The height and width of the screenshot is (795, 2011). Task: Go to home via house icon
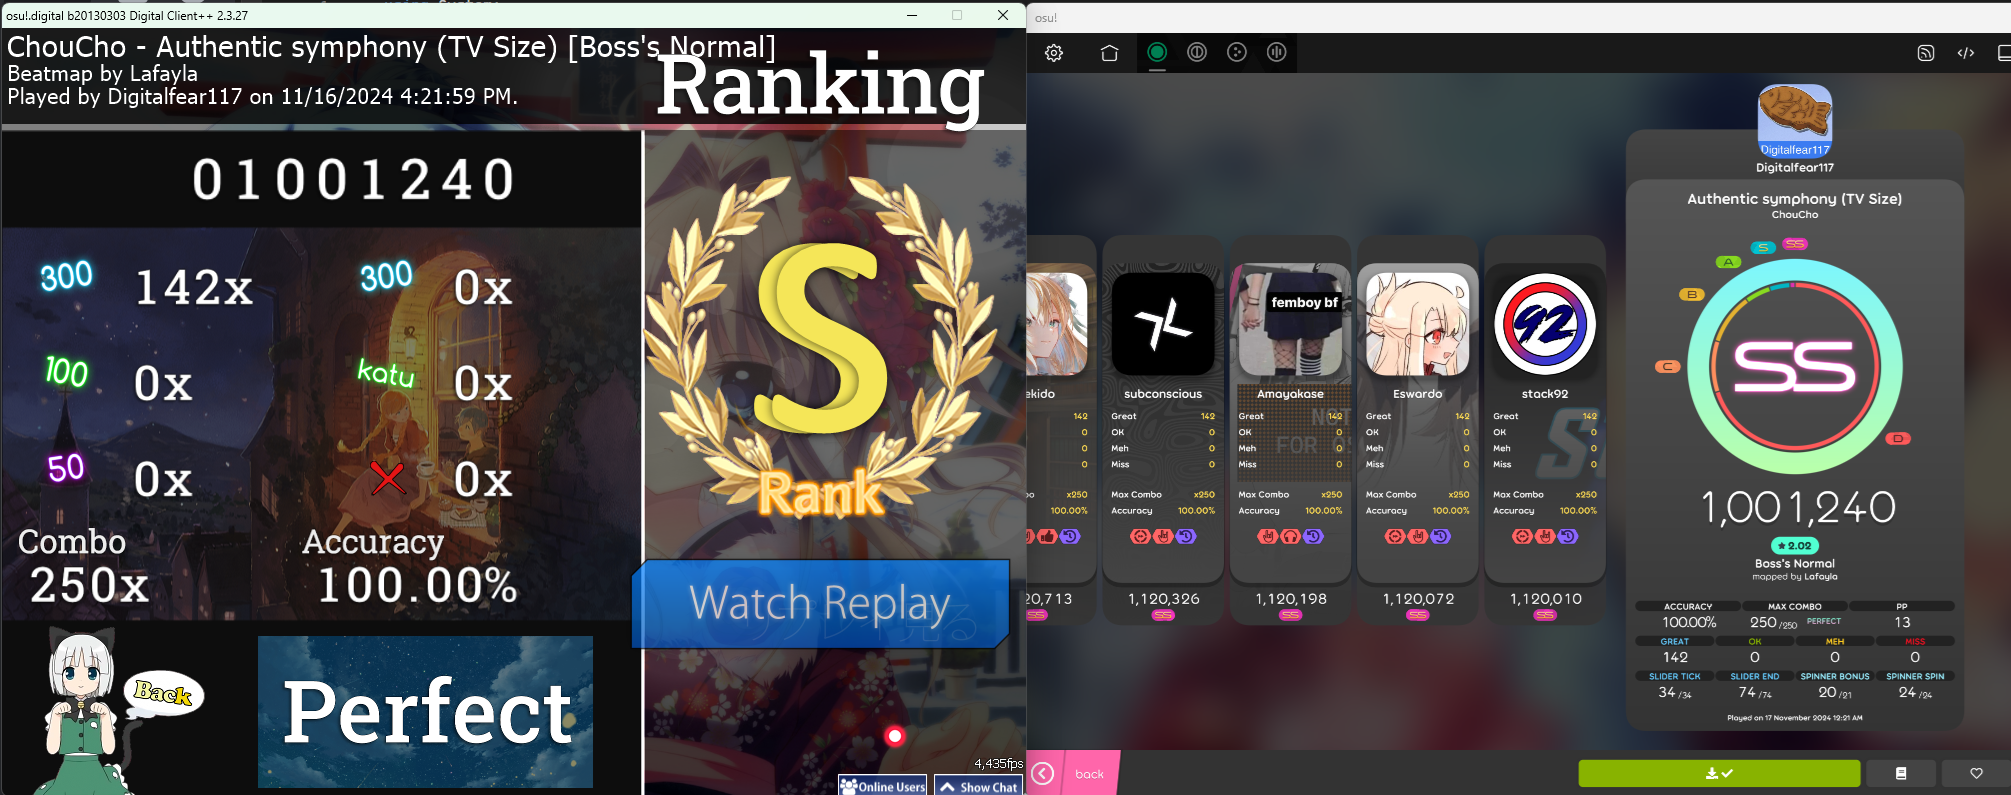(x=1109, y=53)
